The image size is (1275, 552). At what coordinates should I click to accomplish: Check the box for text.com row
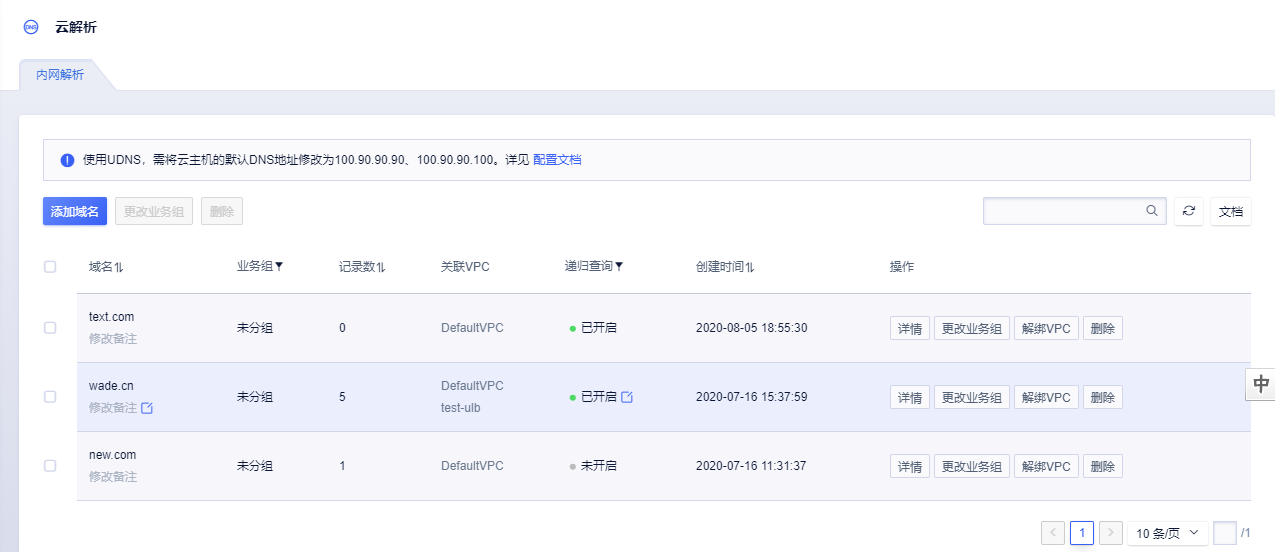tap(50, 328)
